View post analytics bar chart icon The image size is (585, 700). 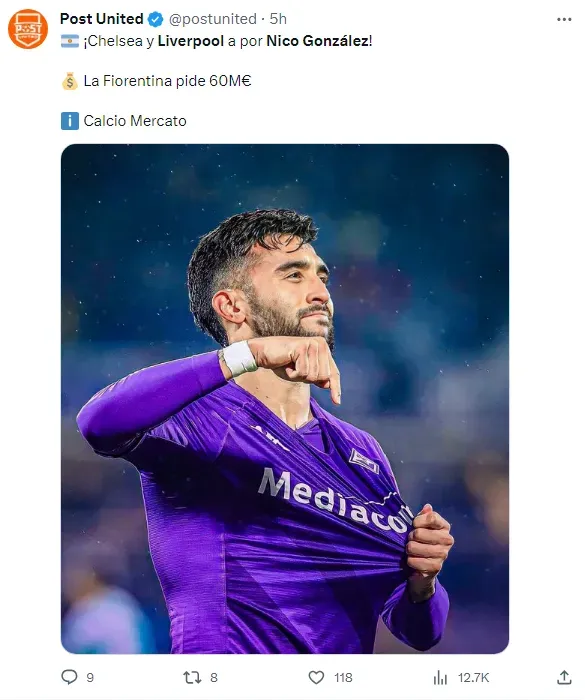(440, 678)
